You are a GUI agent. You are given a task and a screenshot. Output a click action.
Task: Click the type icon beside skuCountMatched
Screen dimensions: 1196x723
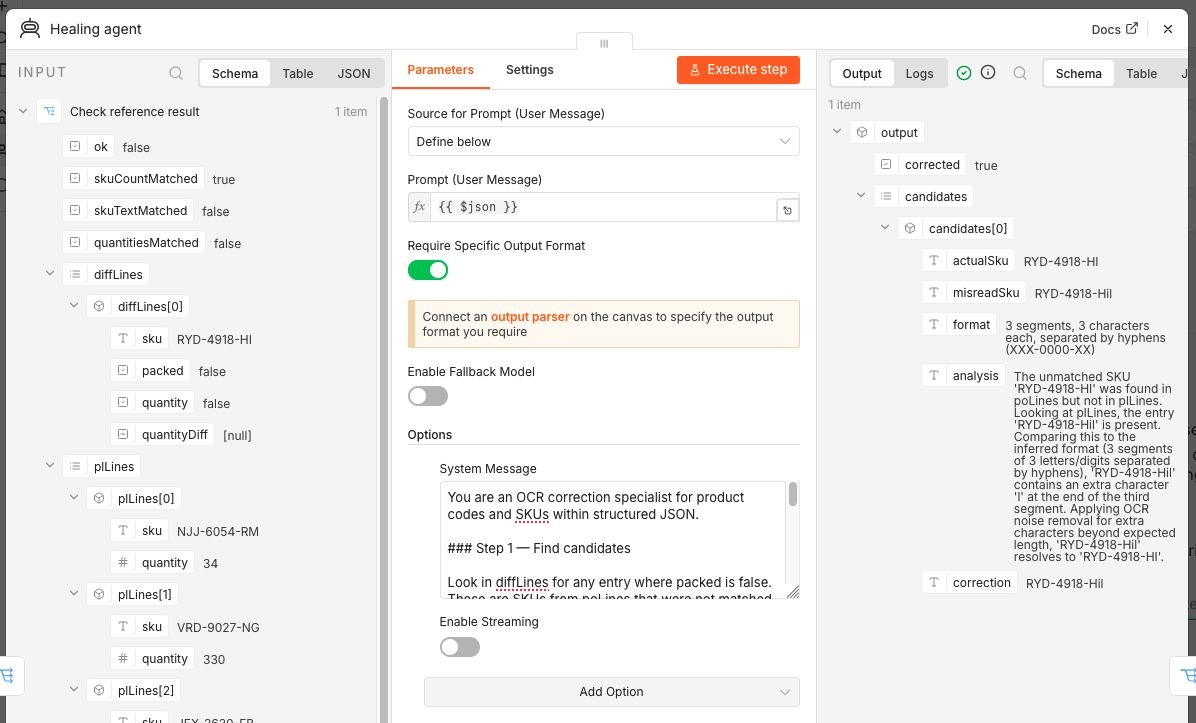75,178
